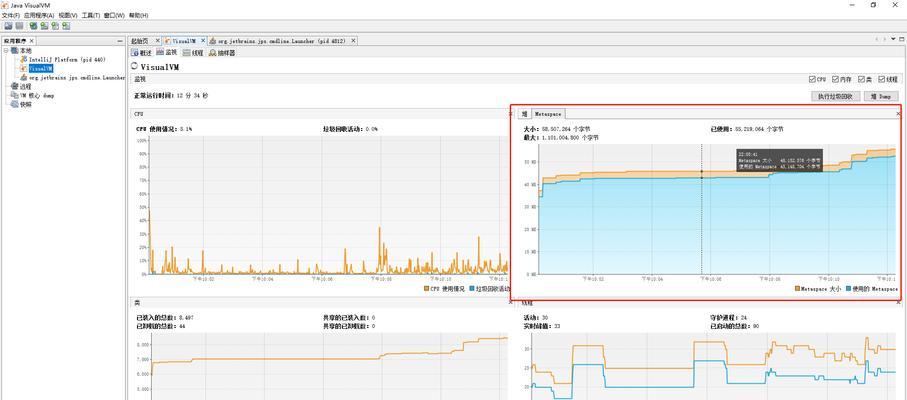Viewport: 907px width, 400px height.
Task: Minimize the 应用程序 side panel
Action: pos(120,41)
